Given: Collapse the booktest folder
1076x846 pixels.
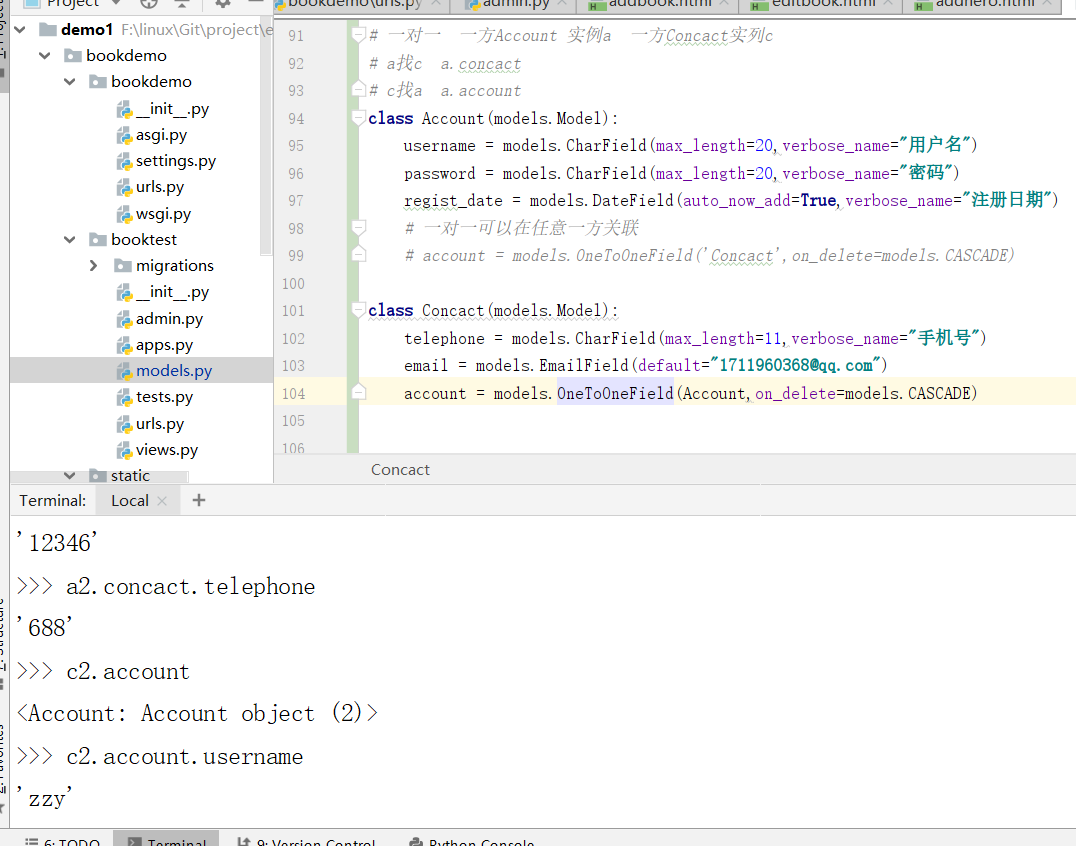Looking at the screenshot, I should coord(69,239).
